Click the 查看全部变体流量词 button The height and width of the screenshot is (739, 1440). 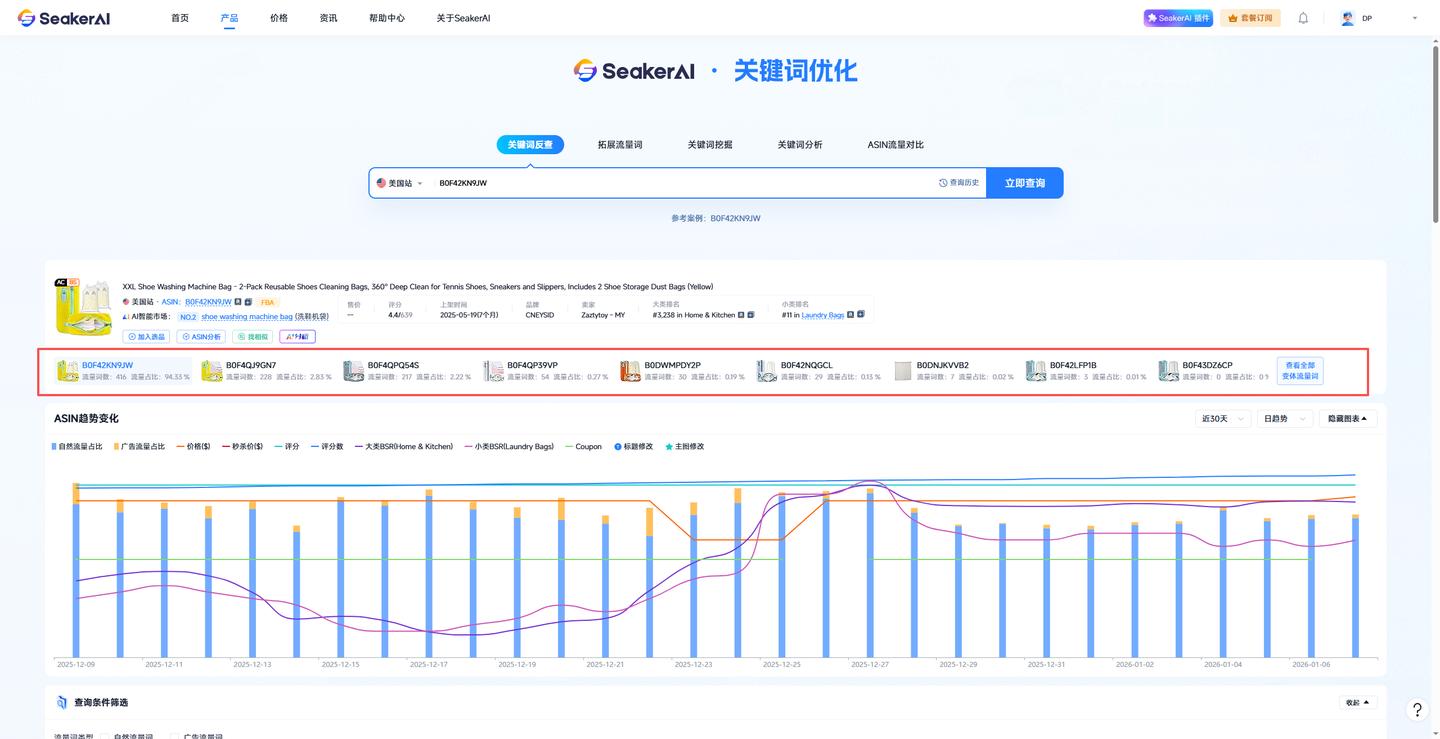click(1300, 370)
